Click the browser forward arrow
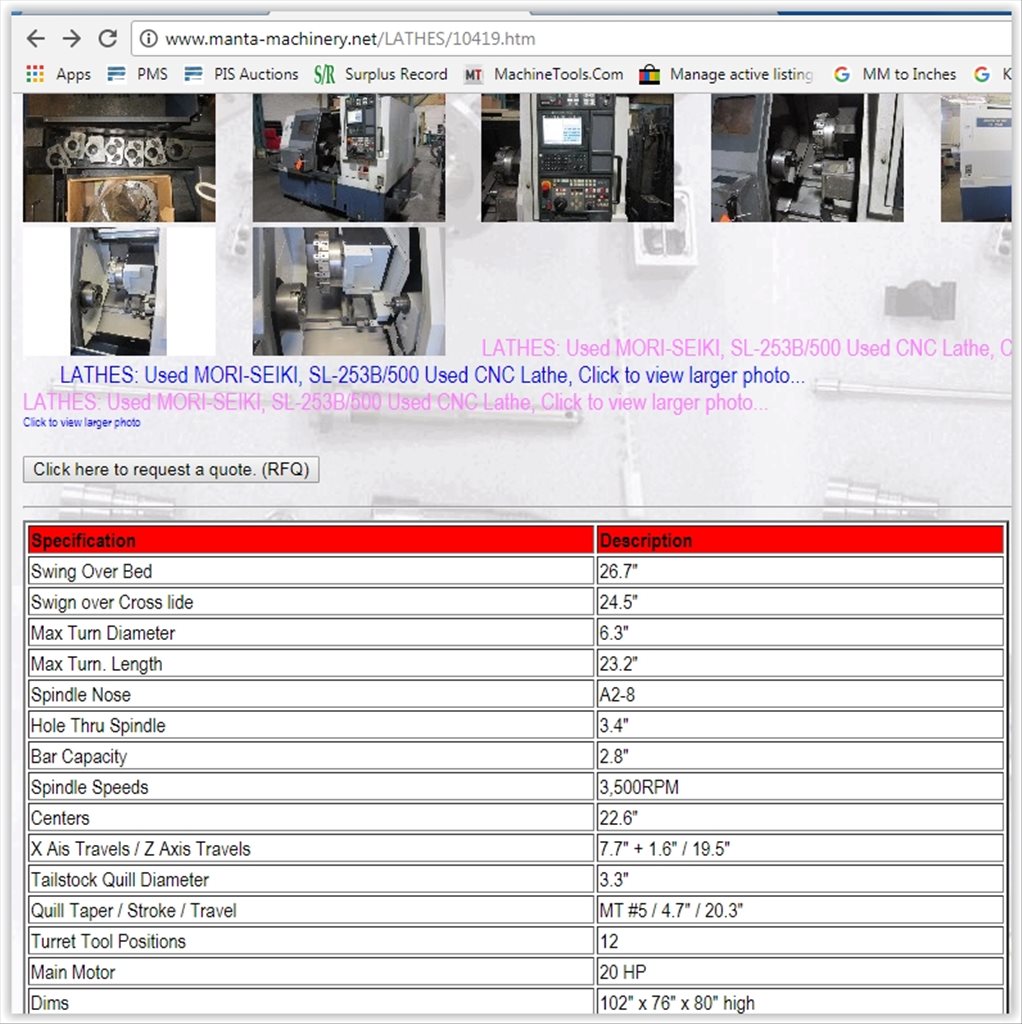This screenshot has height=1024, width=1022. point(71,39)
